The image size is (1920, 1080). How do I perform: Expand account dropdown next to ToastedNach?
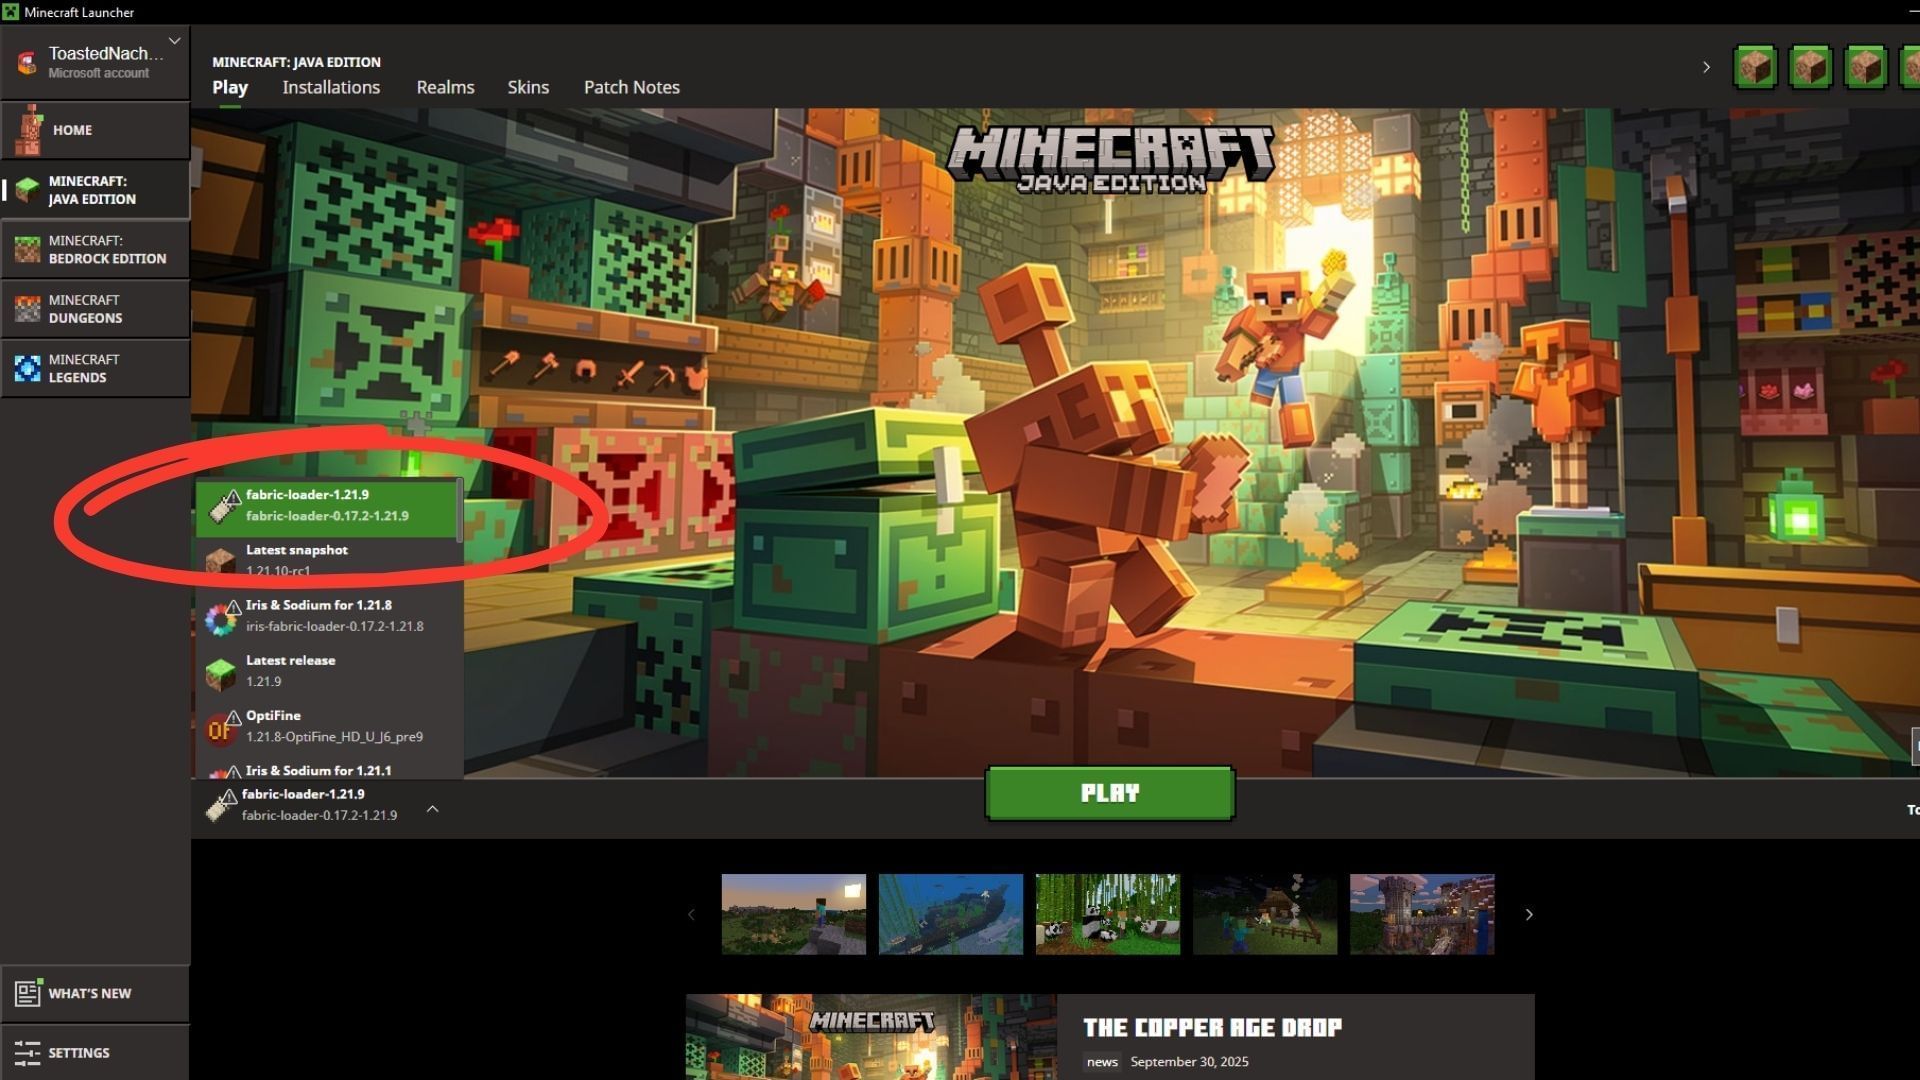175,41
